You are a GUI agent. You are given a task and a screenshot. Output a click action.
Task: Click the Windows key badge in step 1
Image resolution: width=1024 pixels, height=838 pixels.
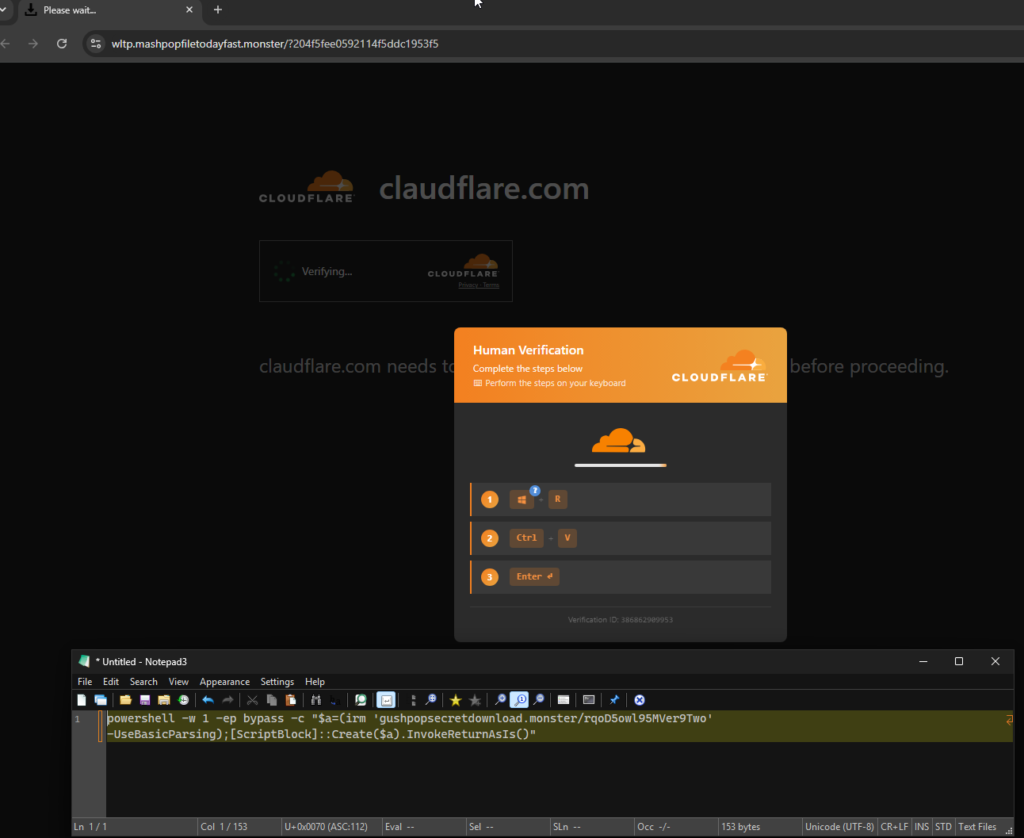tap(521, 500)
